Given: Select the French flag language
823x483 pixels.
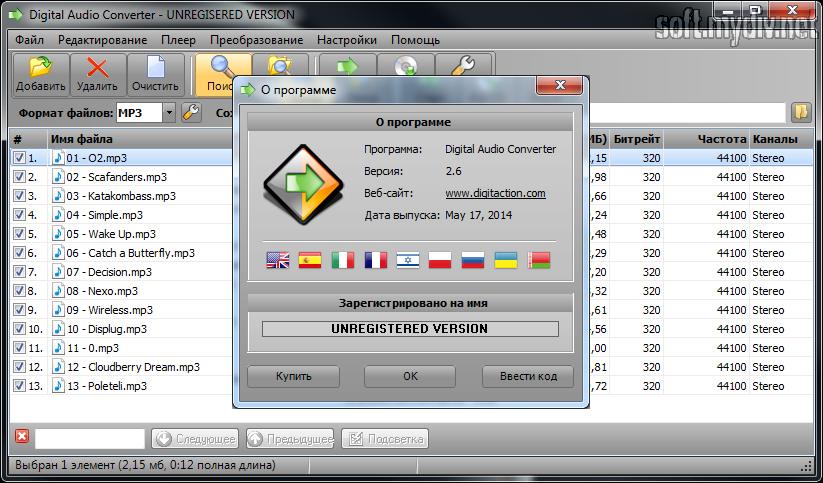Looking at the screenshot, I should (x=375, y=260).
